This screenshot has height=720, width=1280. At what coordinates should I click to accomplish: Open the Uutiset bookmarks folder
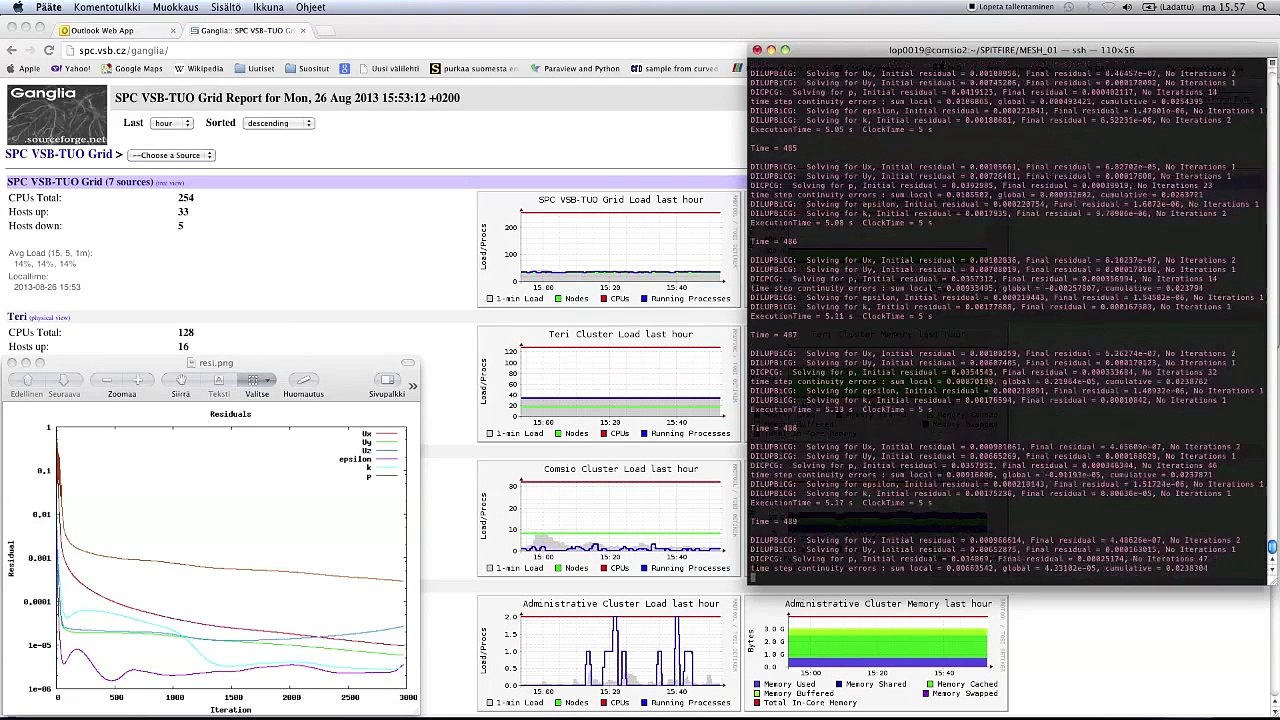[254, 69]
